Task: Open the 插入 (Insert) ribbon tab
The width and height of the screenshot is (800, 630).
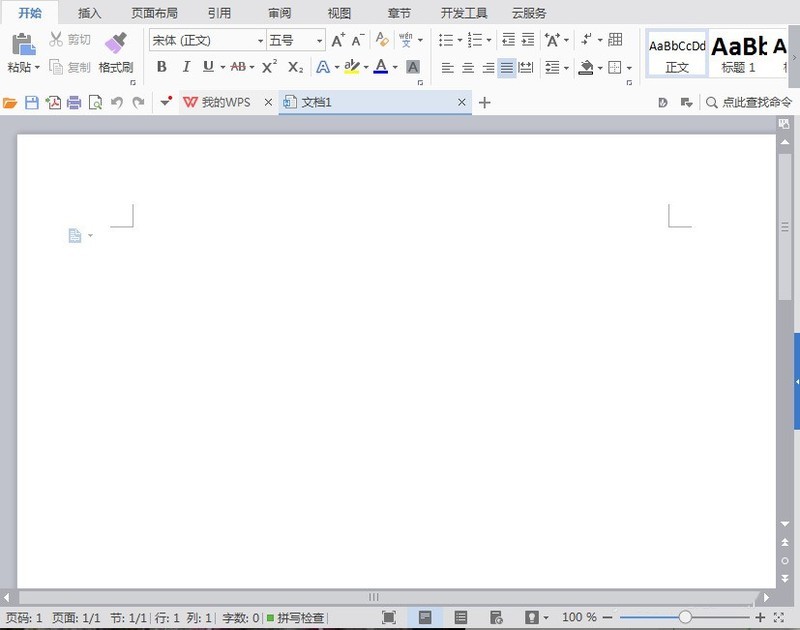Action: pos(90,13)
